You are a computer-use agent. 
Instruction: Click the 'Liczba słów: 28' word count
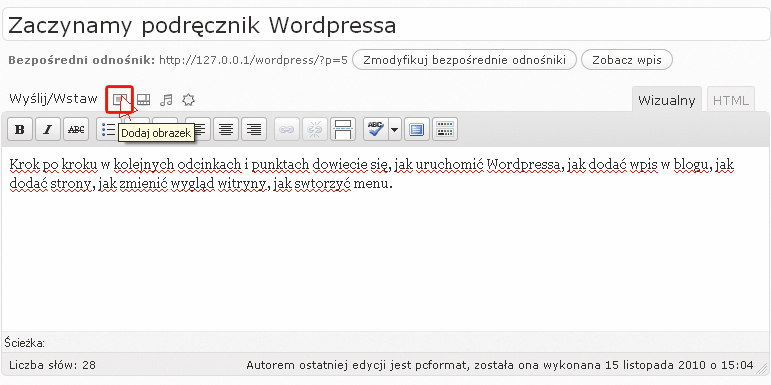coord(53,365)
